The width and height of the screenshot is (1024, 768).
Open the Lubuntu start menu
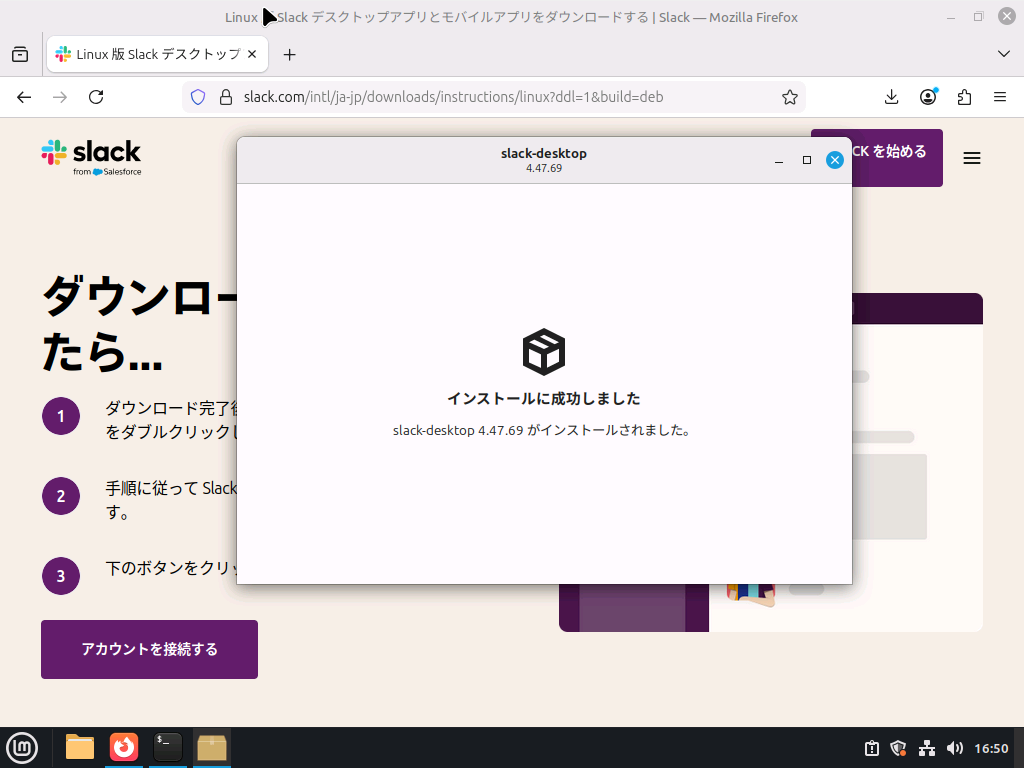22,747
